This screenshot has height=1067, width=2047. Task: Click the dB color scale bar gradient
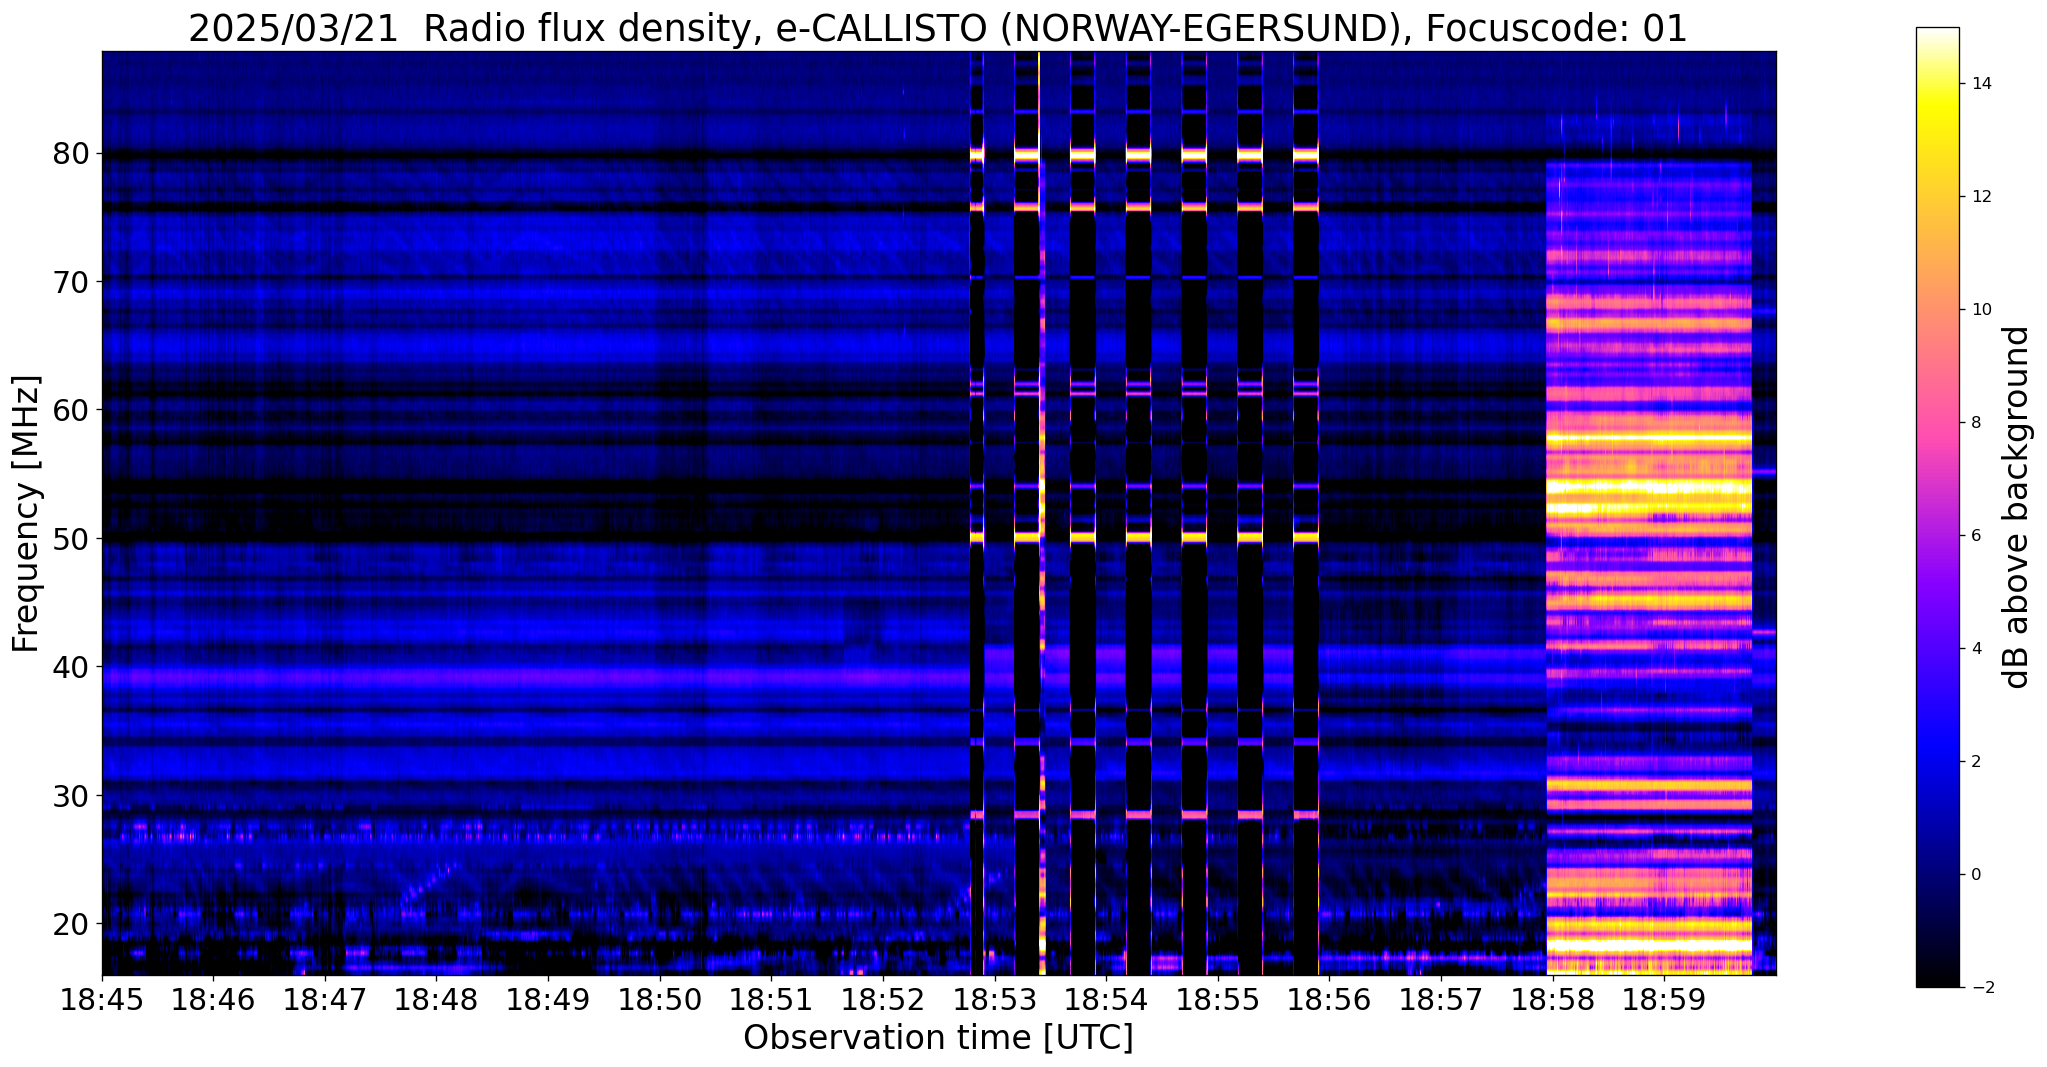tap(1937, 507)
